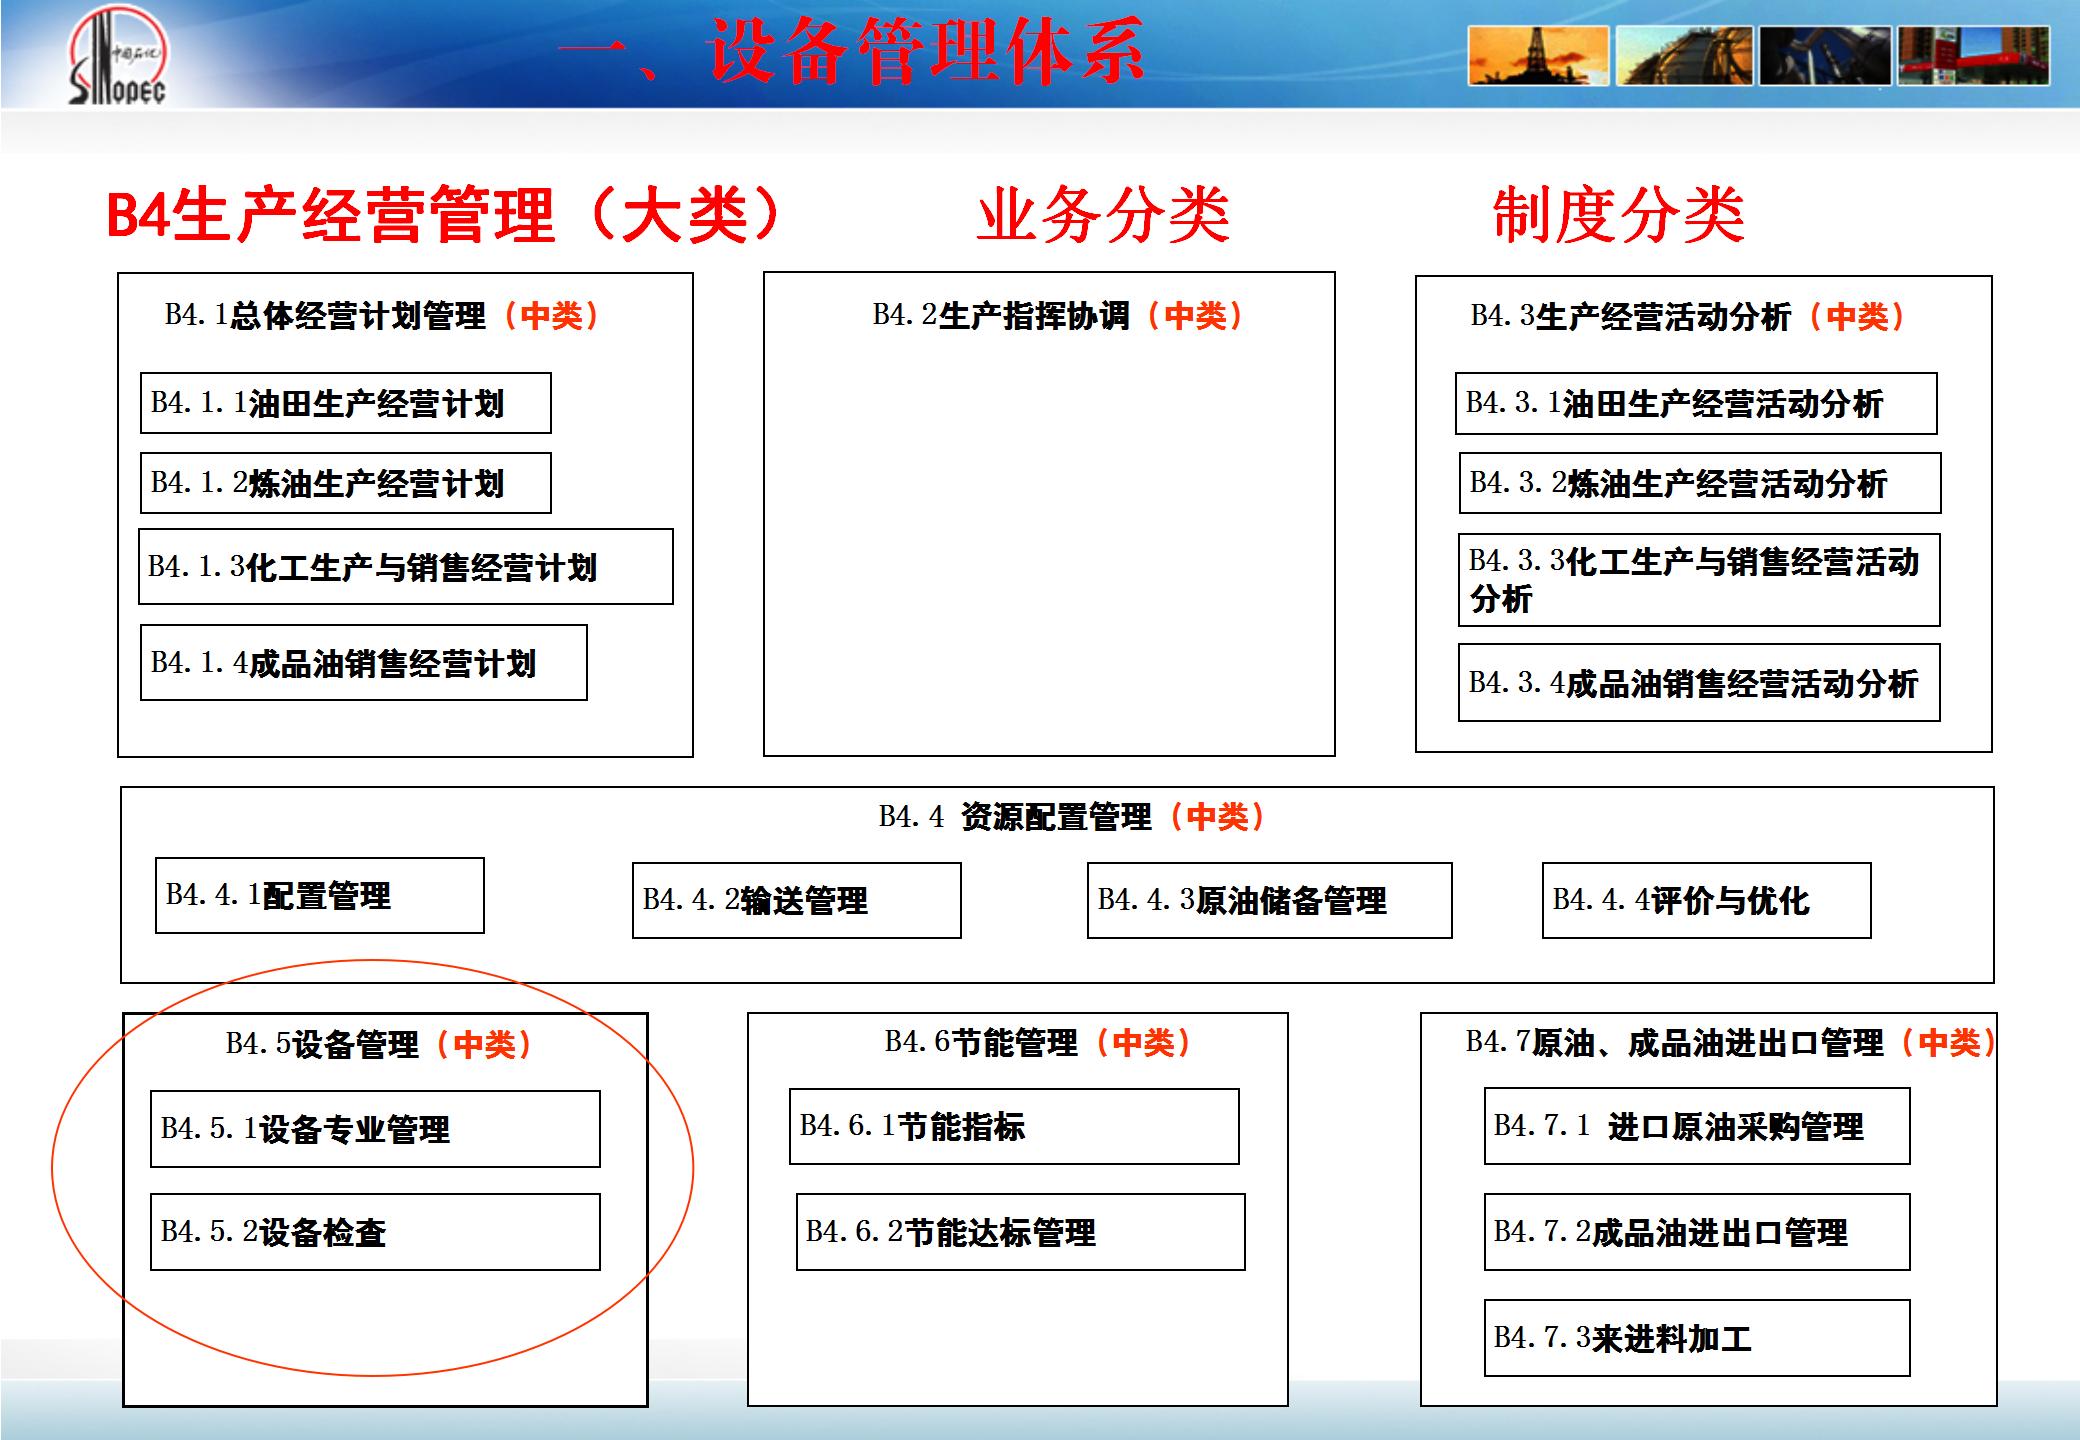
Task: Select B4.3.4 成品油销售经营活动分析 box
Action: pyautogui.click(x=1698, y=683)
